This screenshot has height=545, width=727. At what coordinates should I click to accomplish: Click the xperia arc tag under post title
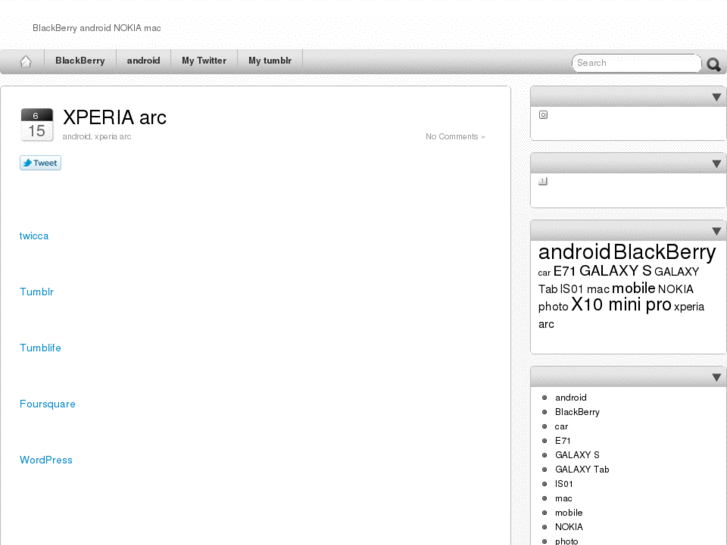click(113, 136)
